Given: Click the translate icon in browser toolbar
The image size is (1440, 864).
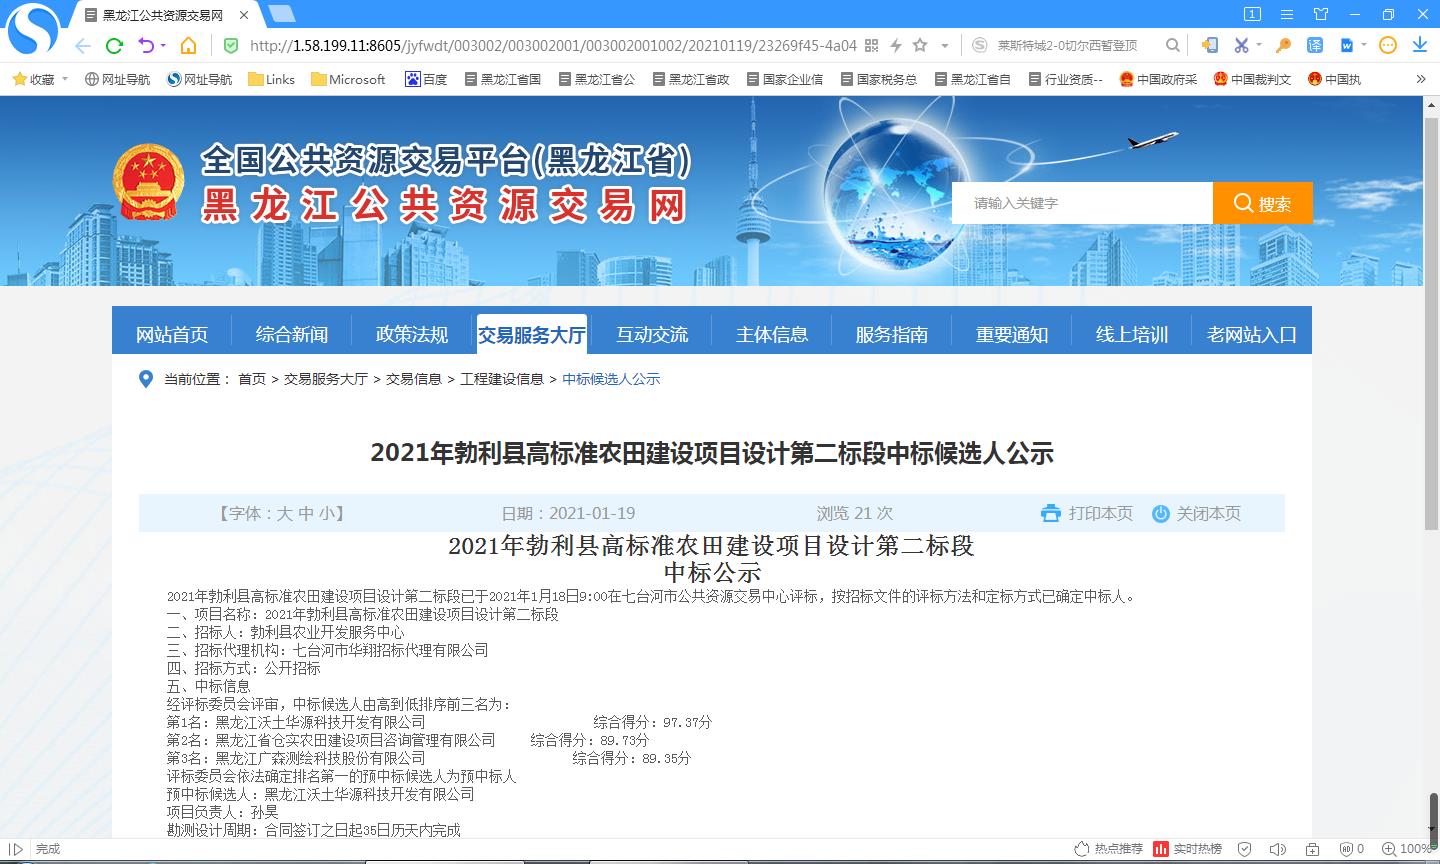Looking at the screenshot, I should pyautogui.click(x=1315, y=45).
